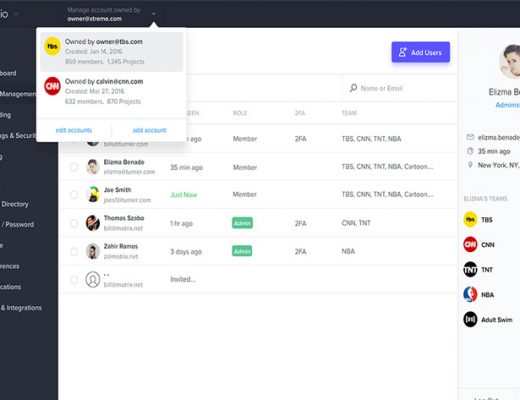Click Joe Smith's avatar
The height and width of the screenshot is (400, 520).
[x=93, y=194]
